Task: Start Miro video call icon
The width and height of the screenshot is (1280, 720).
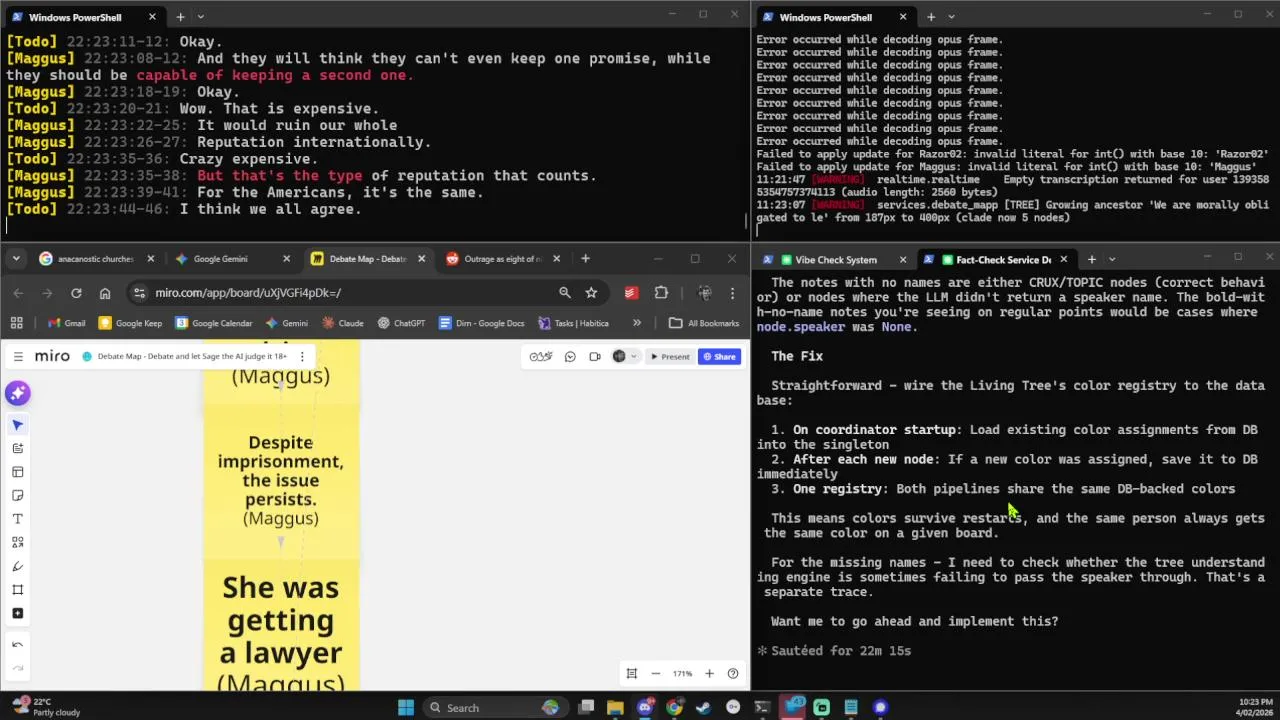Action: point(594,356)
